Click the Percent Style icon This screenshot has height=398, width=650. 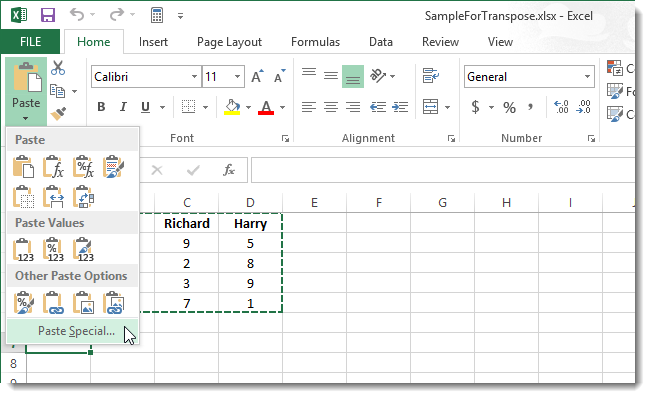tap(509, 107)
